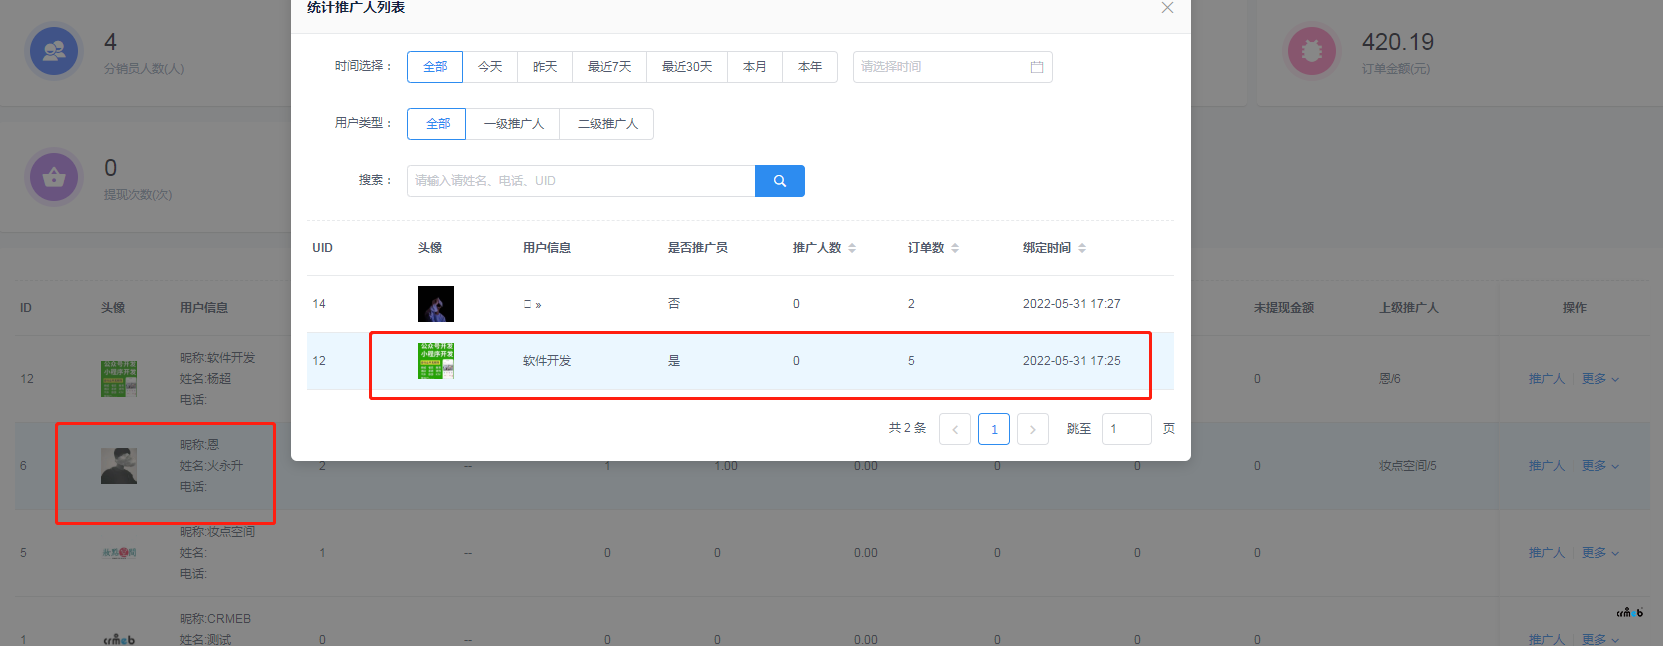Open avatar of 软件开发 in dialog
This screenshot has height=646, width=1663.
pos(436,361)
